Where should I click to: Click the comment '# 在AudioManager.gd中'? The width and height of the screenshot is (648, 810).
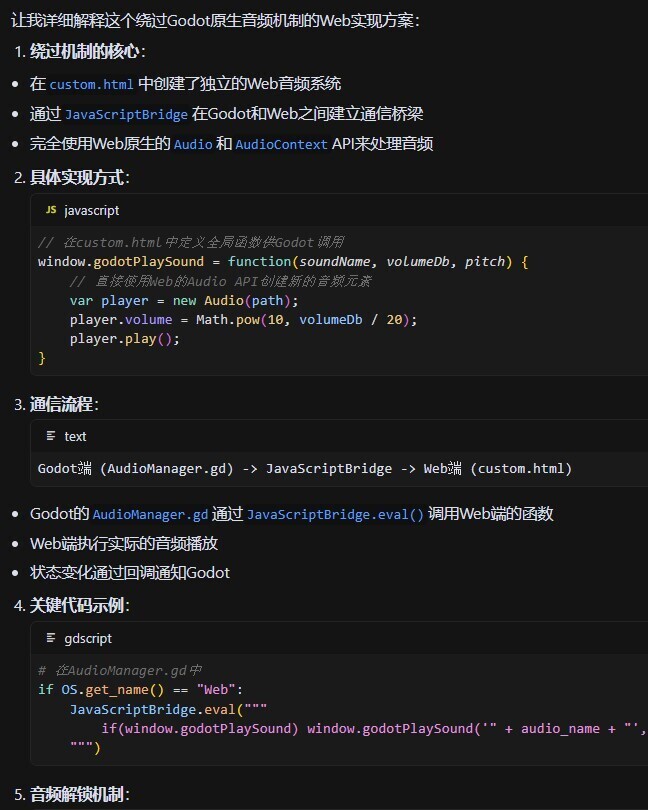click(120, 671)
